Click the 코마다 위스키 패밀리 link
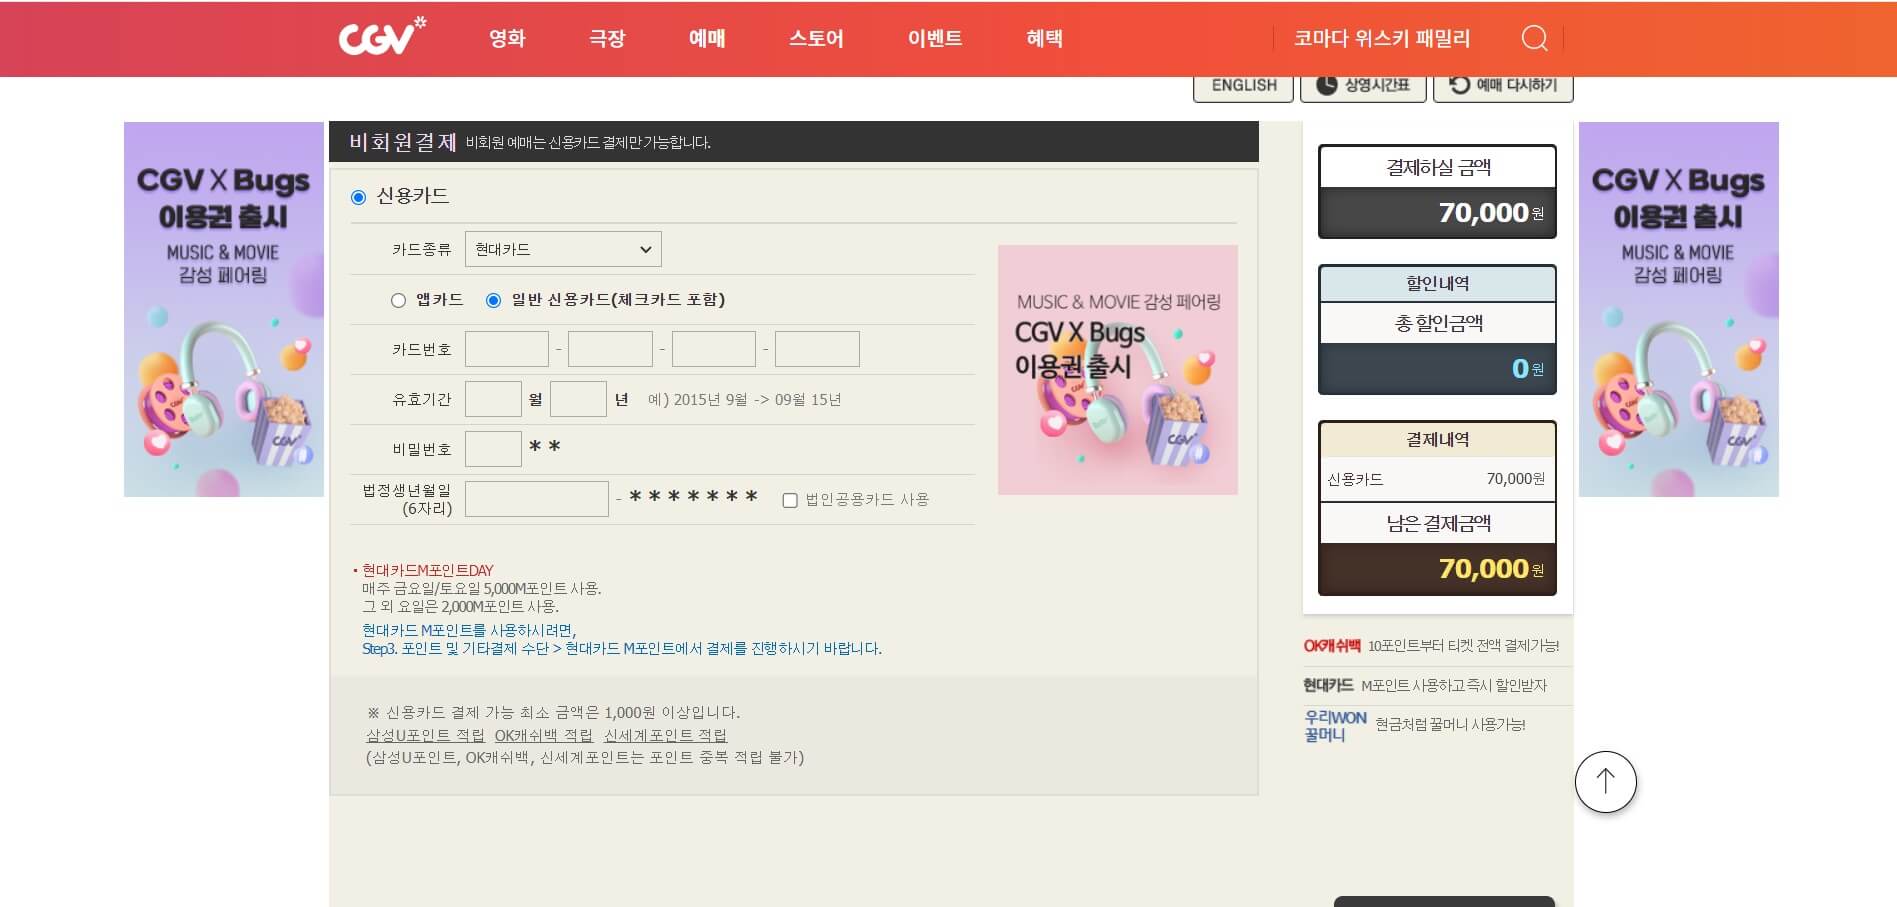This screenshot has width=1897, height=907. [1382, 39]
